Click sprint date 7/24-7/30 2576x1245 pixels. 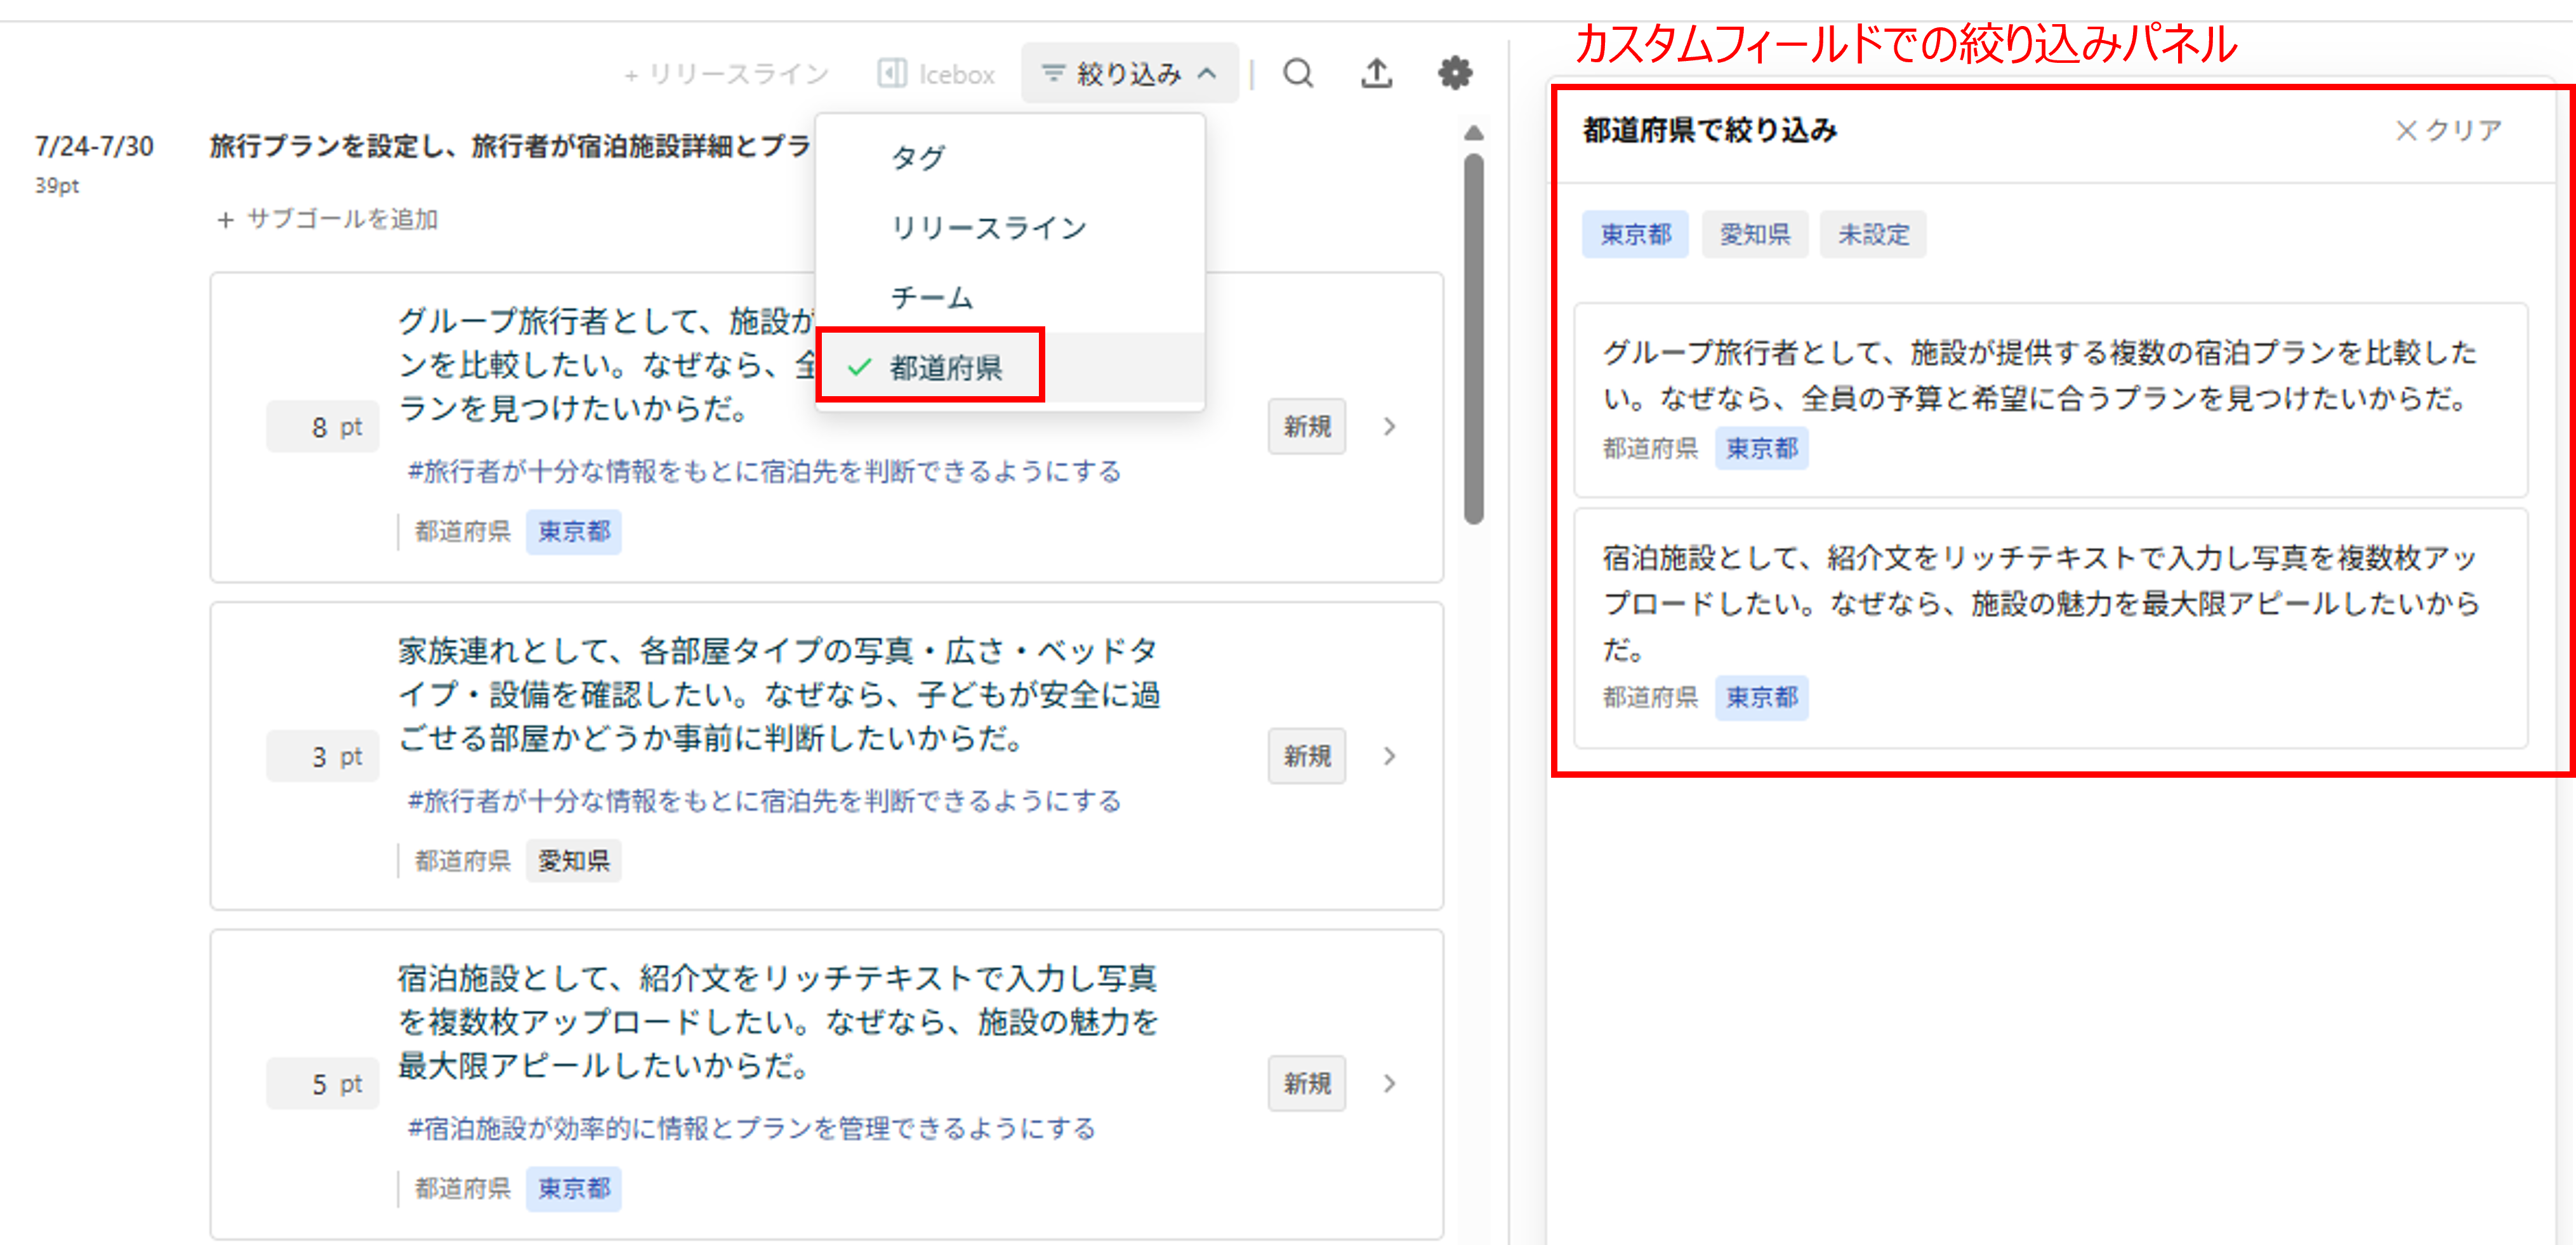[94, 147]
